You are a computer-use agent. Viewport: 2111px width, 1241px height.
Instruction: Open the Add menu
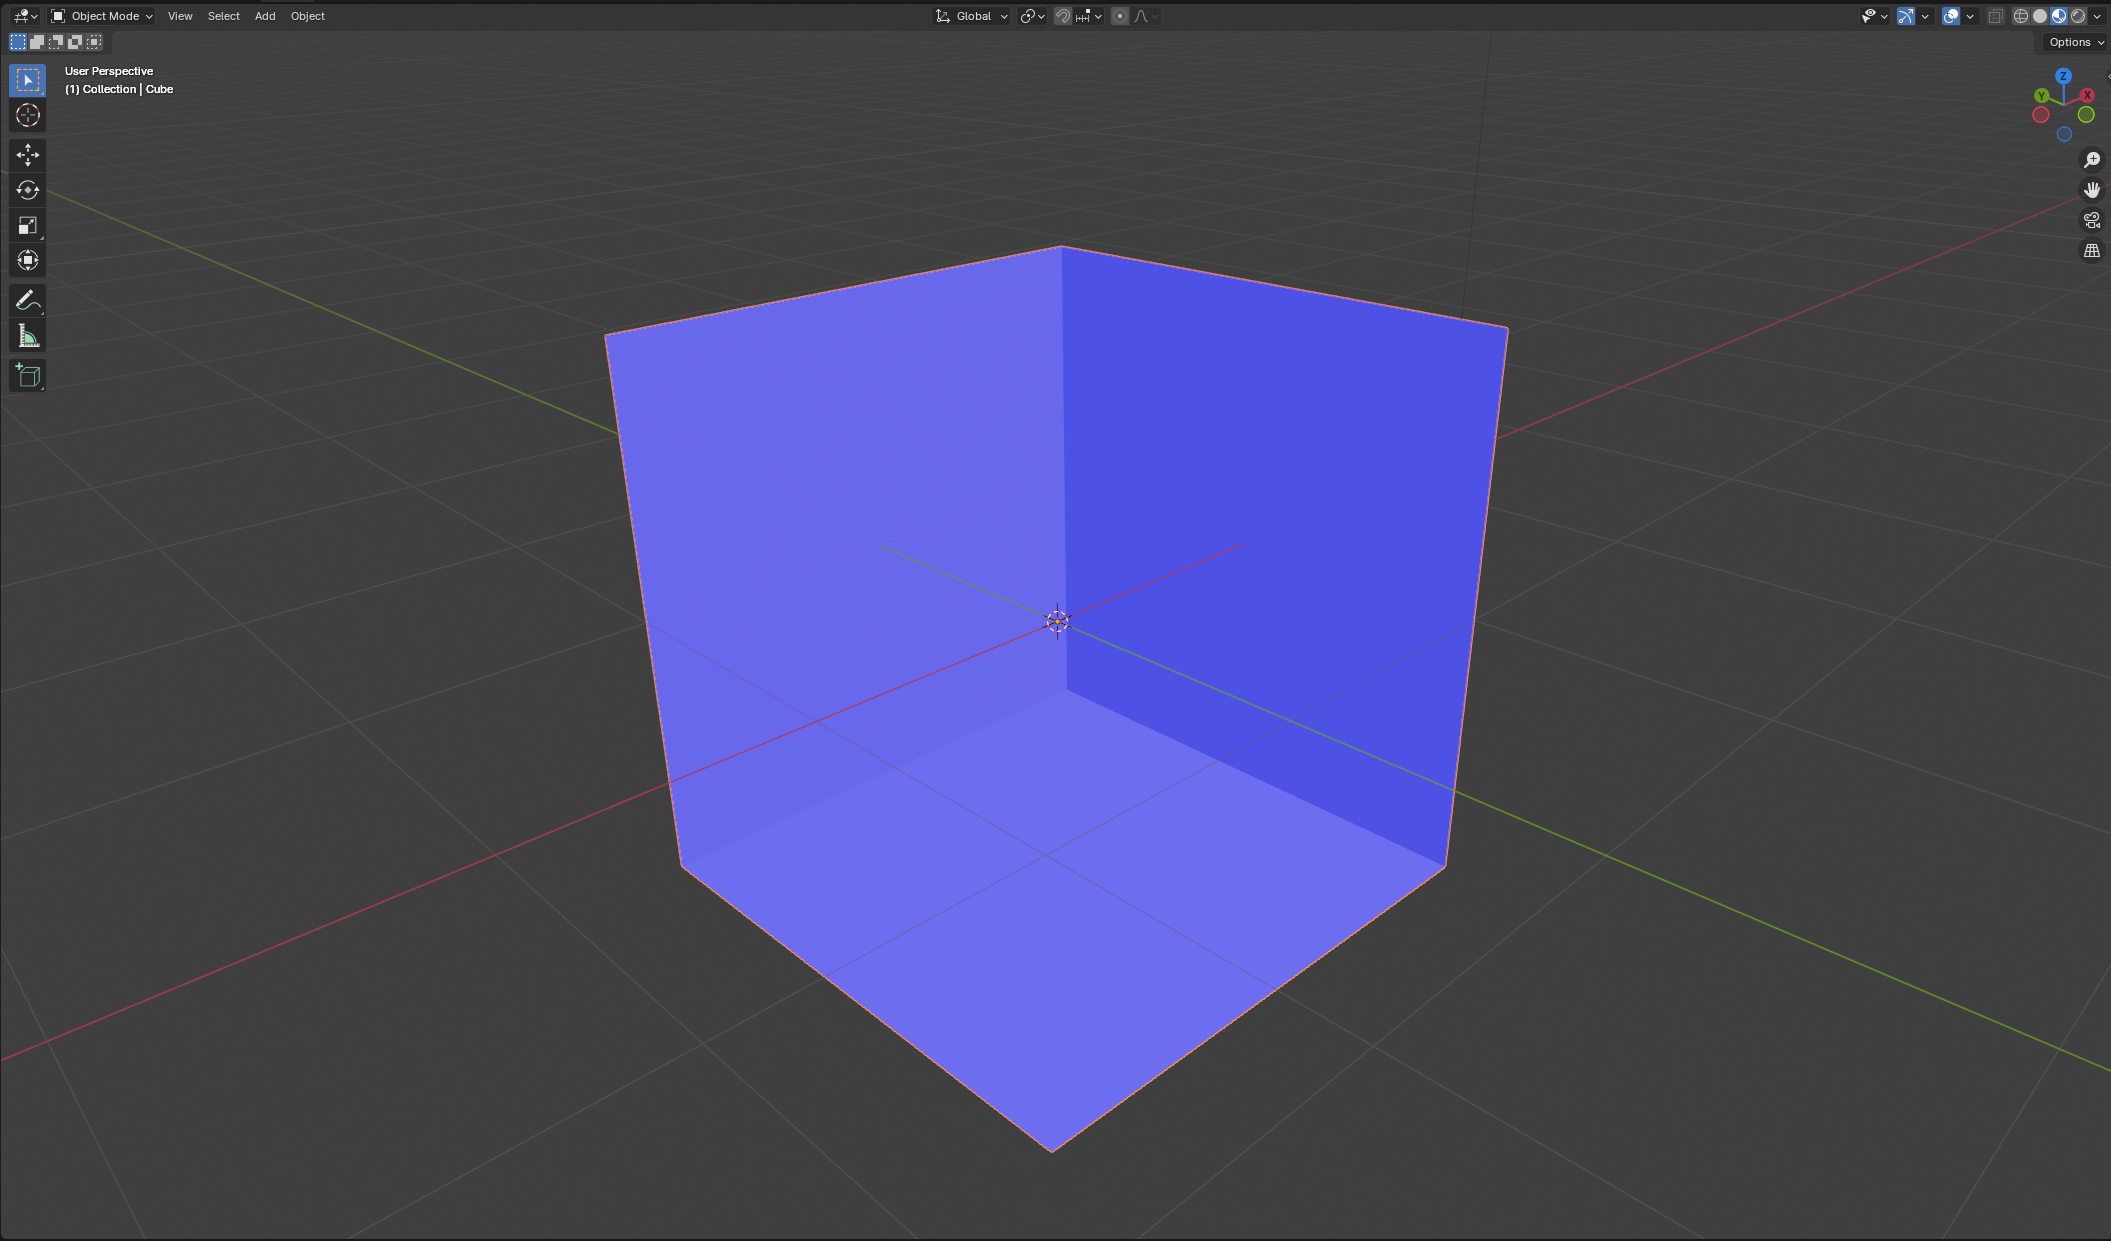click(x=265, y=16)
